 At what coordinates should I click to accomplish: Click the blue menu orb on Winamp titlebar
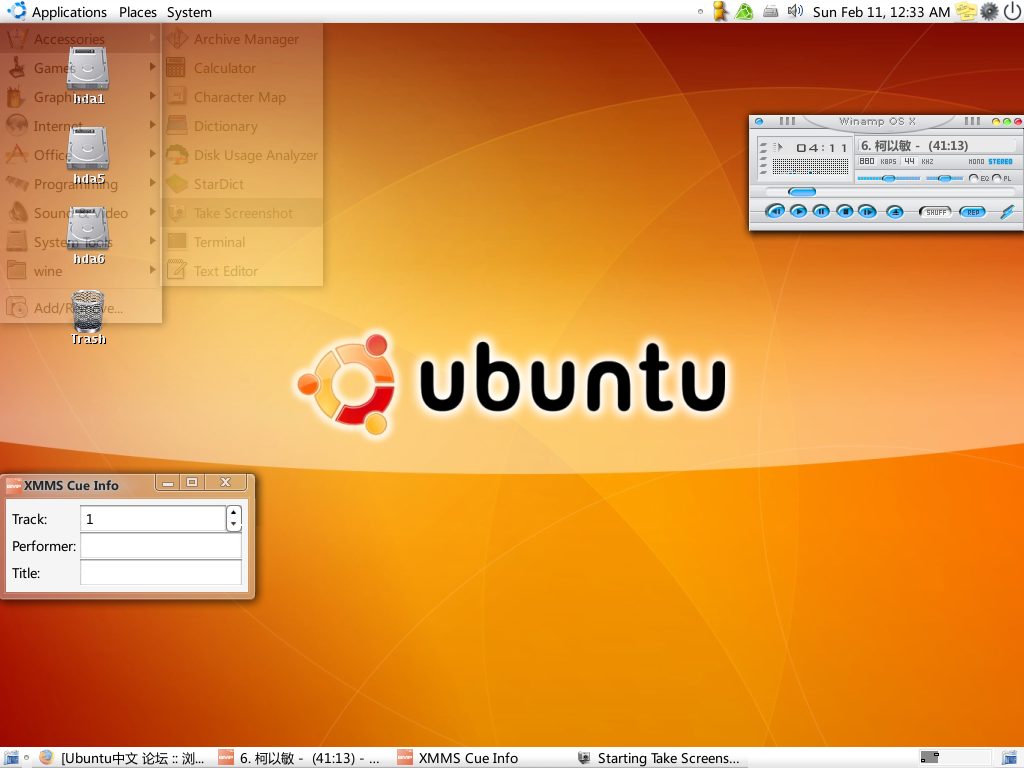click(759, 121)
